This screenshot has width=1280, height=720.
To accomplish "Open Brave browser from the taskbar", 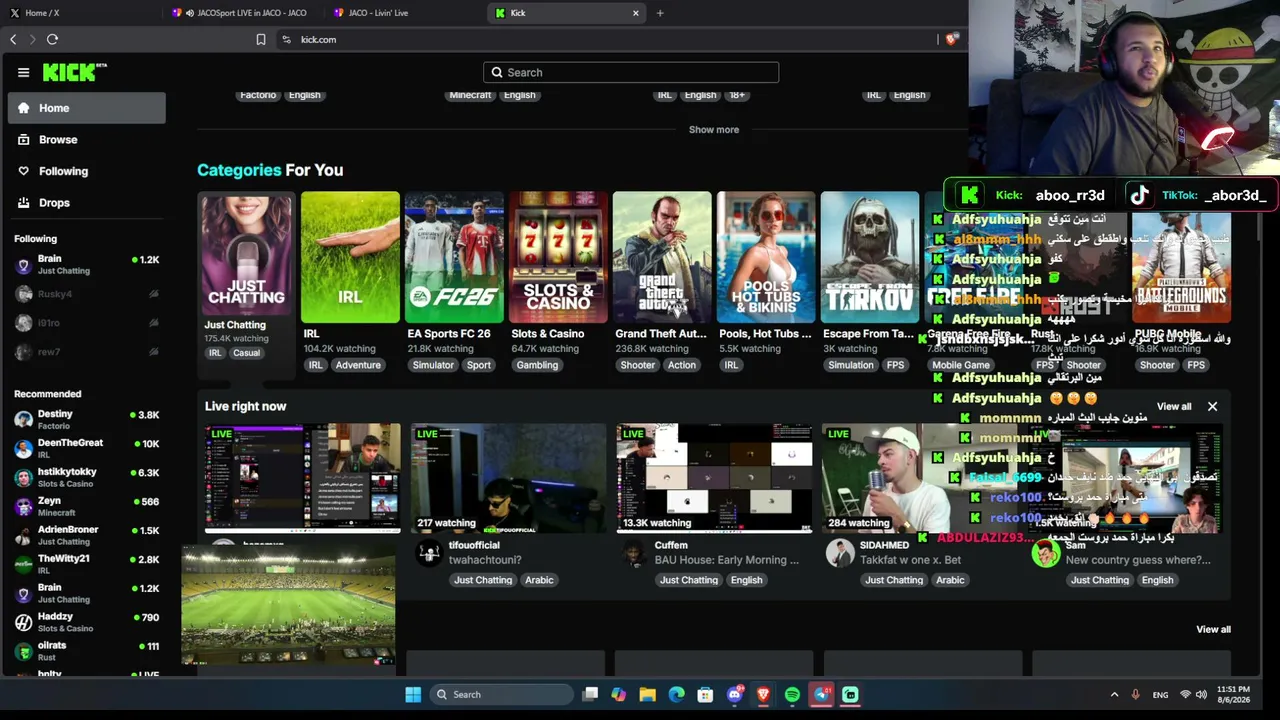I will [763, 694].
